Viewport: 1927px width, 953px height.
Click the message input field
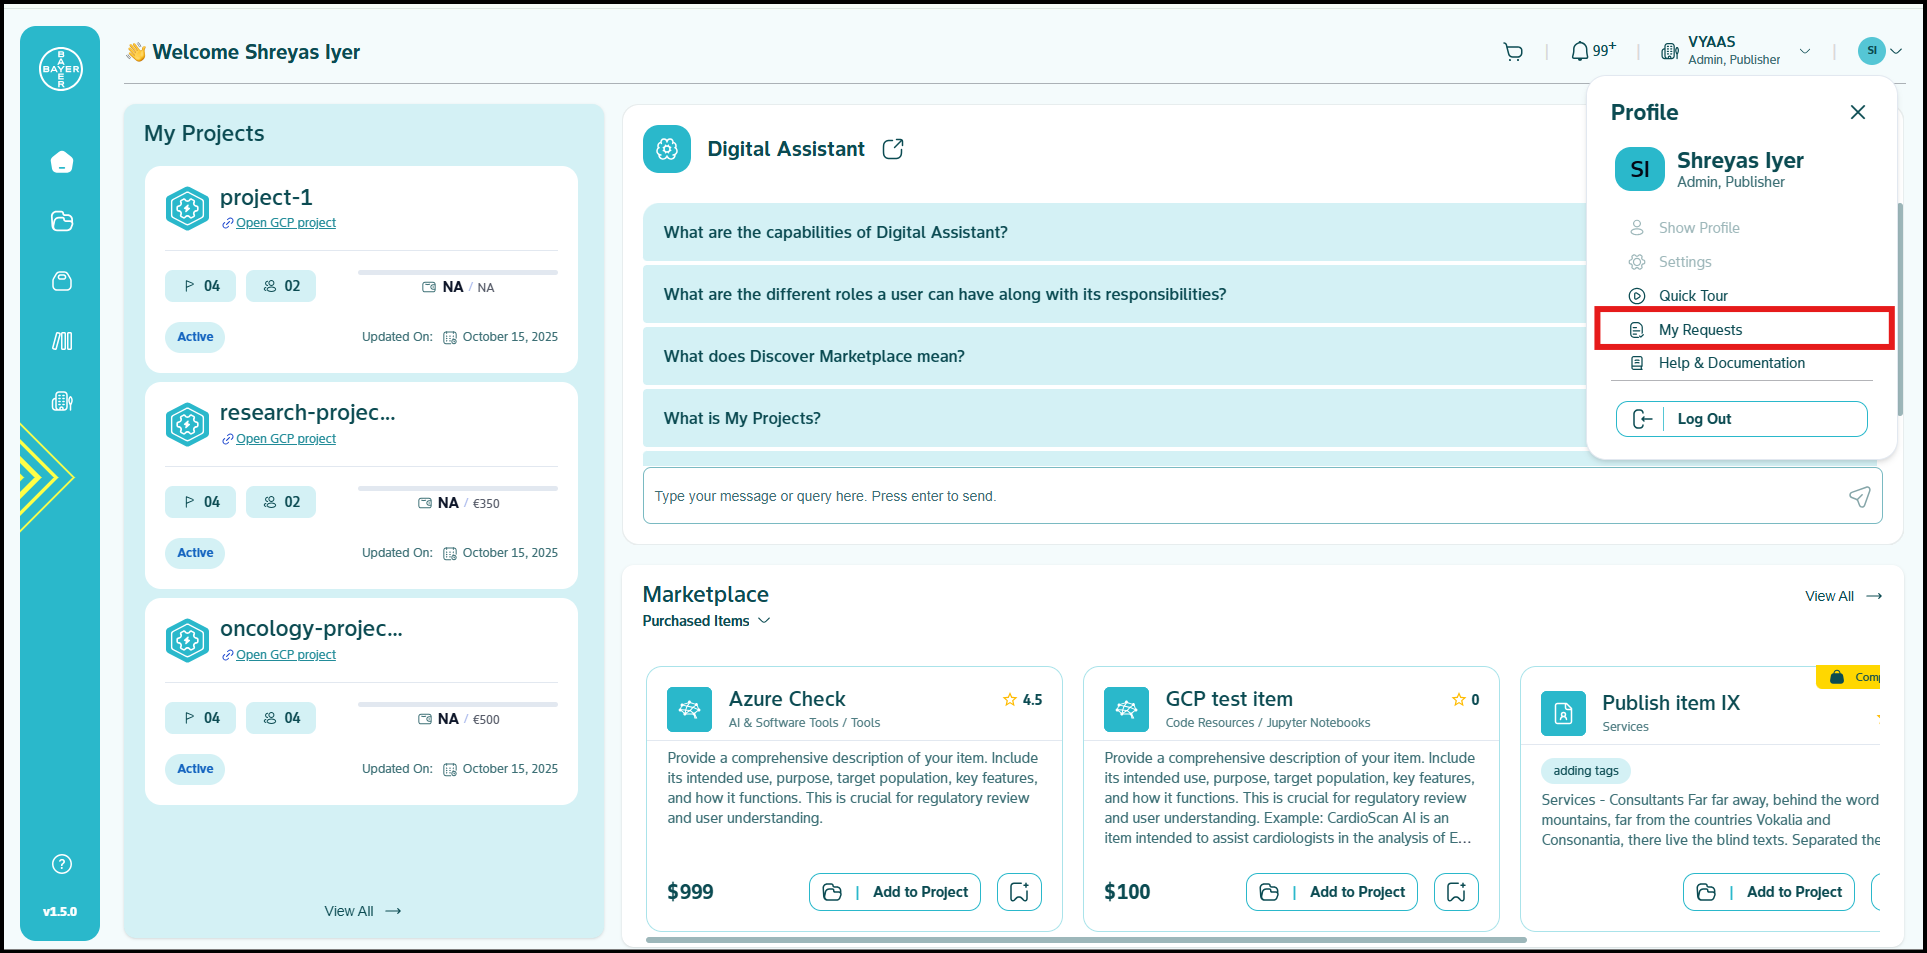click(x=1240, y=496)
